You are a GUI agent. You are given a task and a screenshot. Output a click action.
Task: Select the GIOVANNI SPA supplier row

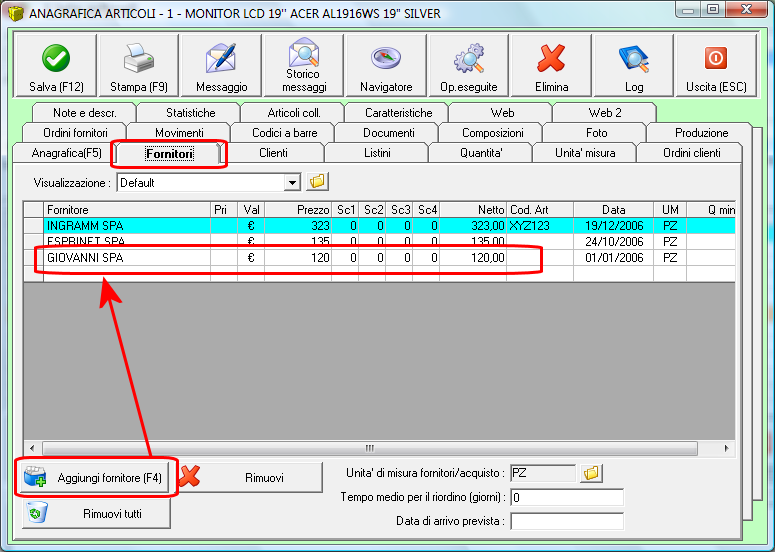tap(380, 257)
